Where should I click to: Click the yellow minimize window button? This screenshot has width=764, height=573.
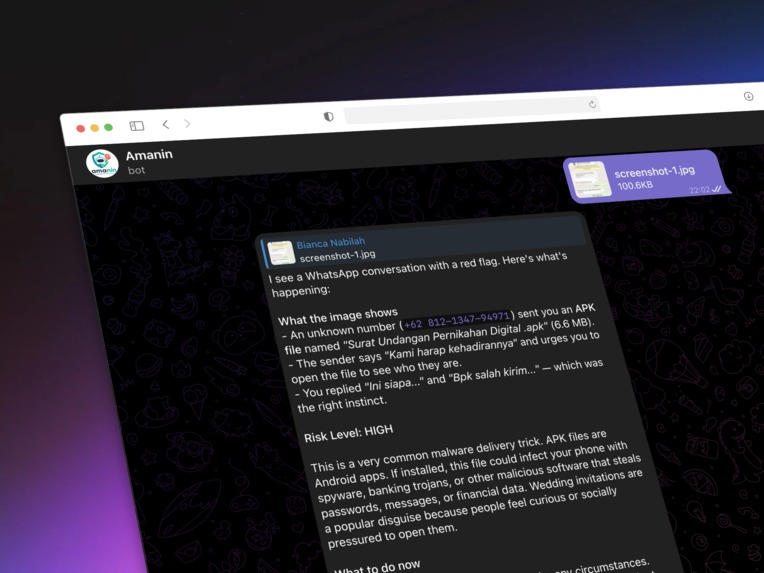coord(95,128)
